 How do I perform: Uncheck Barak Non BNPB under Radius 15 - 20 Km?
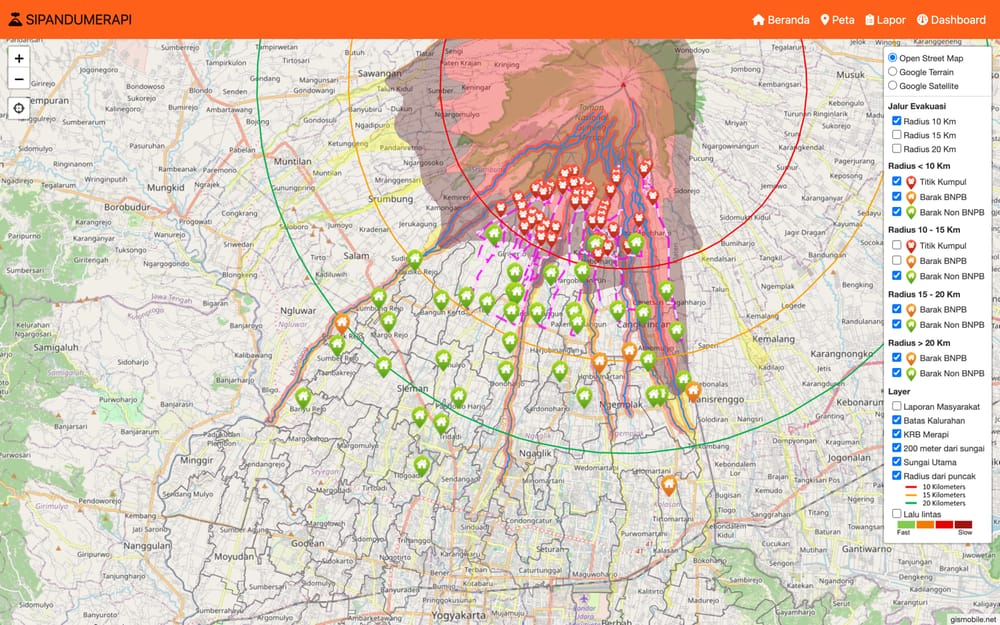(897, 324)
